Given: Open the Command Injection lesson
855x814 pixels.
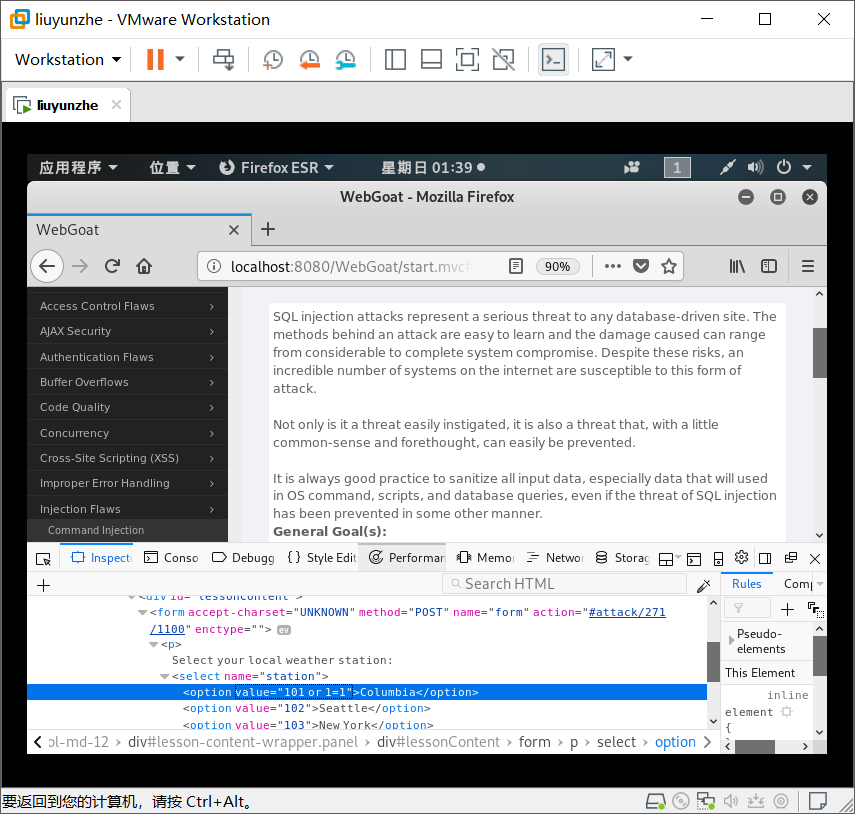Looking at the screenshot, I should 96,530.
